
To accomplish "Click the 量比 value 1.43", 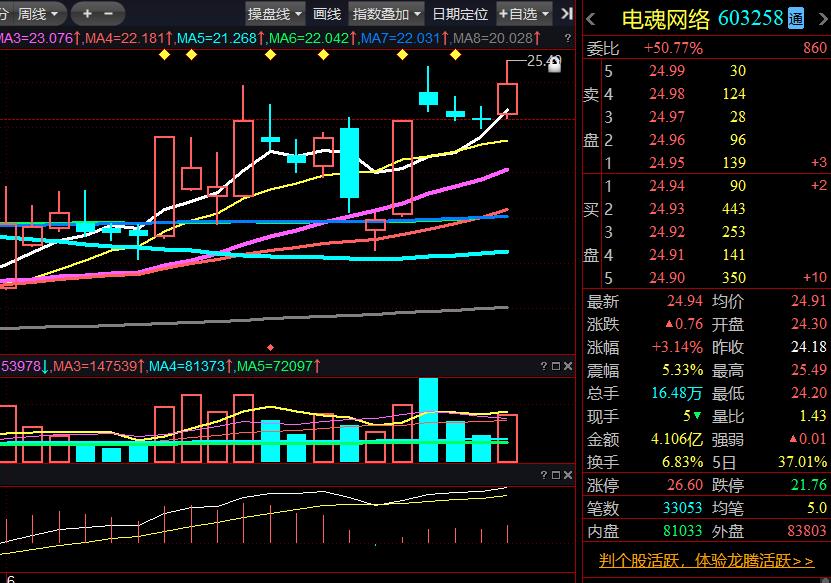I will tap(813, 416).
